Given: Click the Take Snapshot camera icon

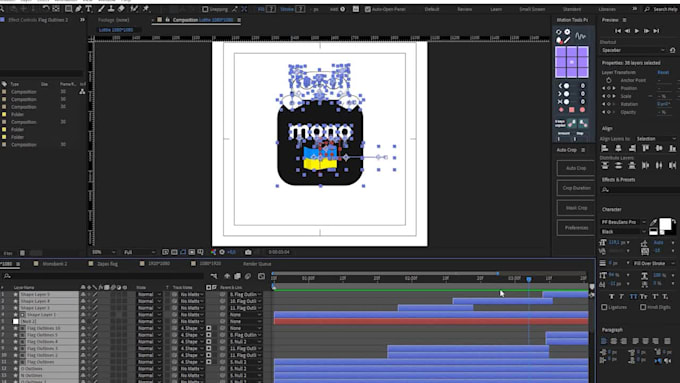Looking at the screenshot, I should [x=248, y=252].
